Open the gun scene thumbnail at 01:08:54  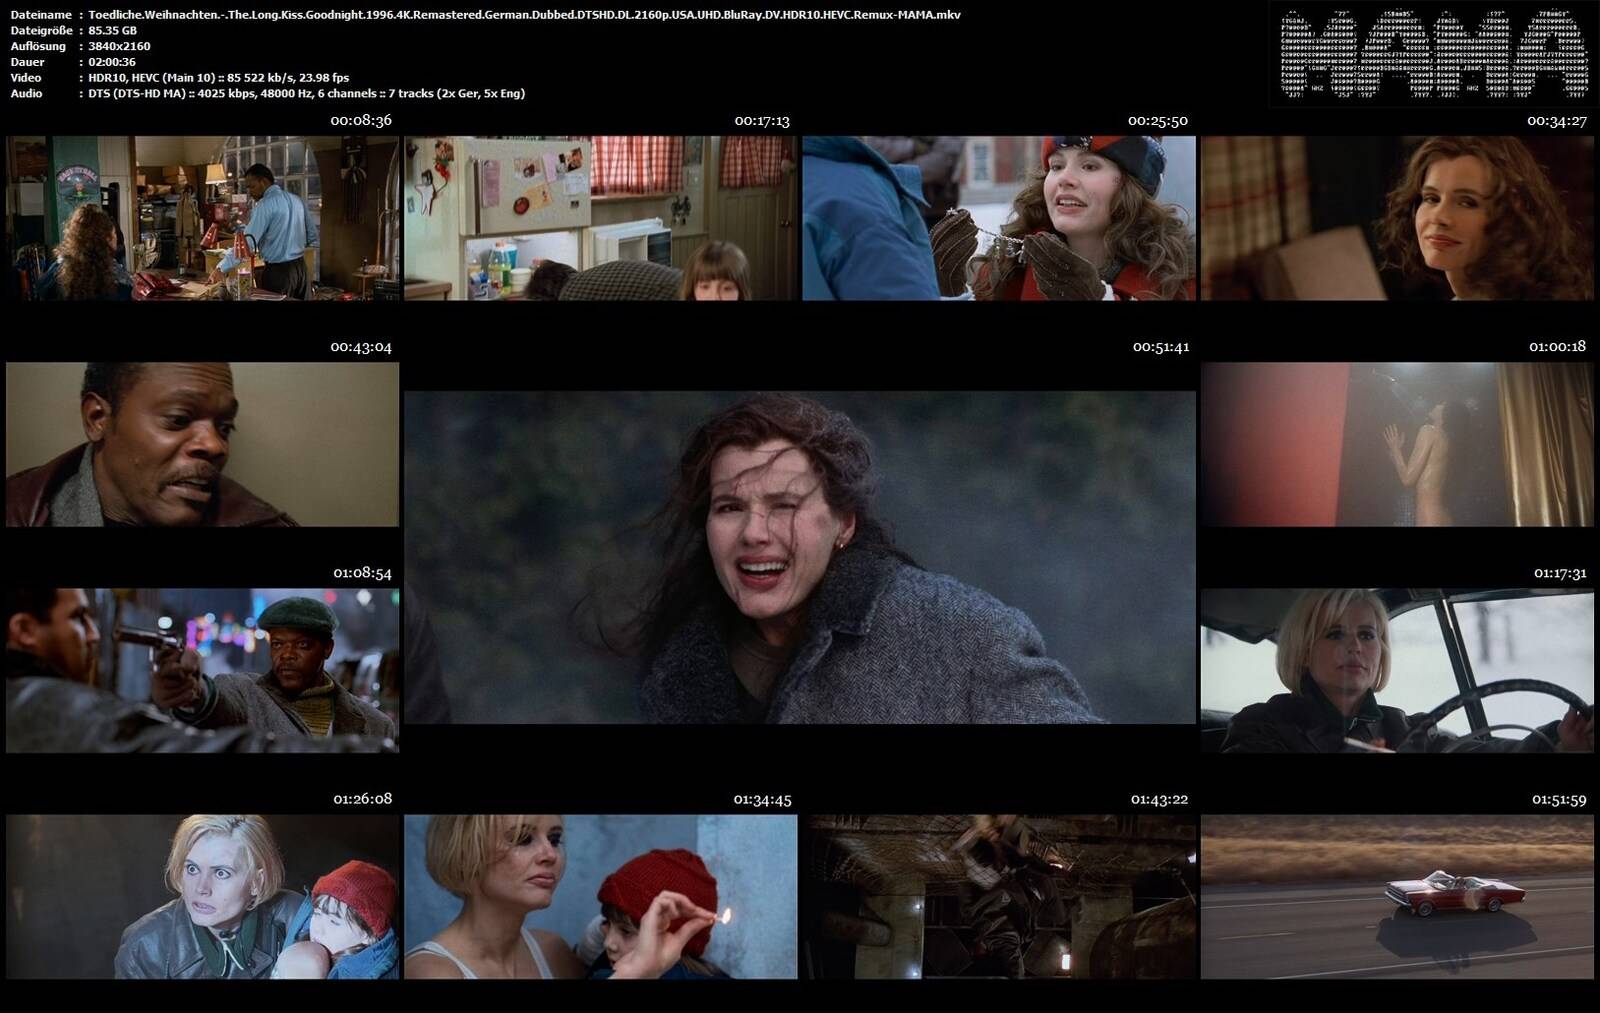click(x=202, y=670)
